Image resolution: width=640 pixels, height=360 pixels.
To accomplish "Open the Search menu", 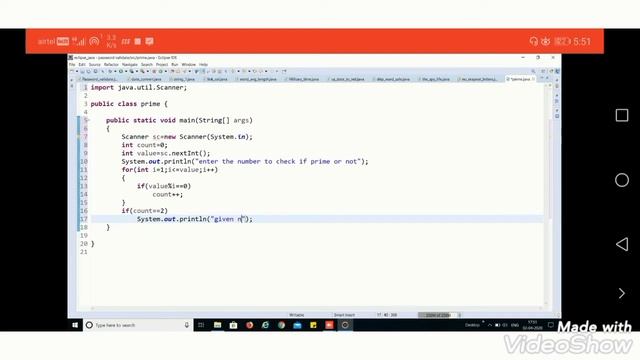I will pos(147,64).
